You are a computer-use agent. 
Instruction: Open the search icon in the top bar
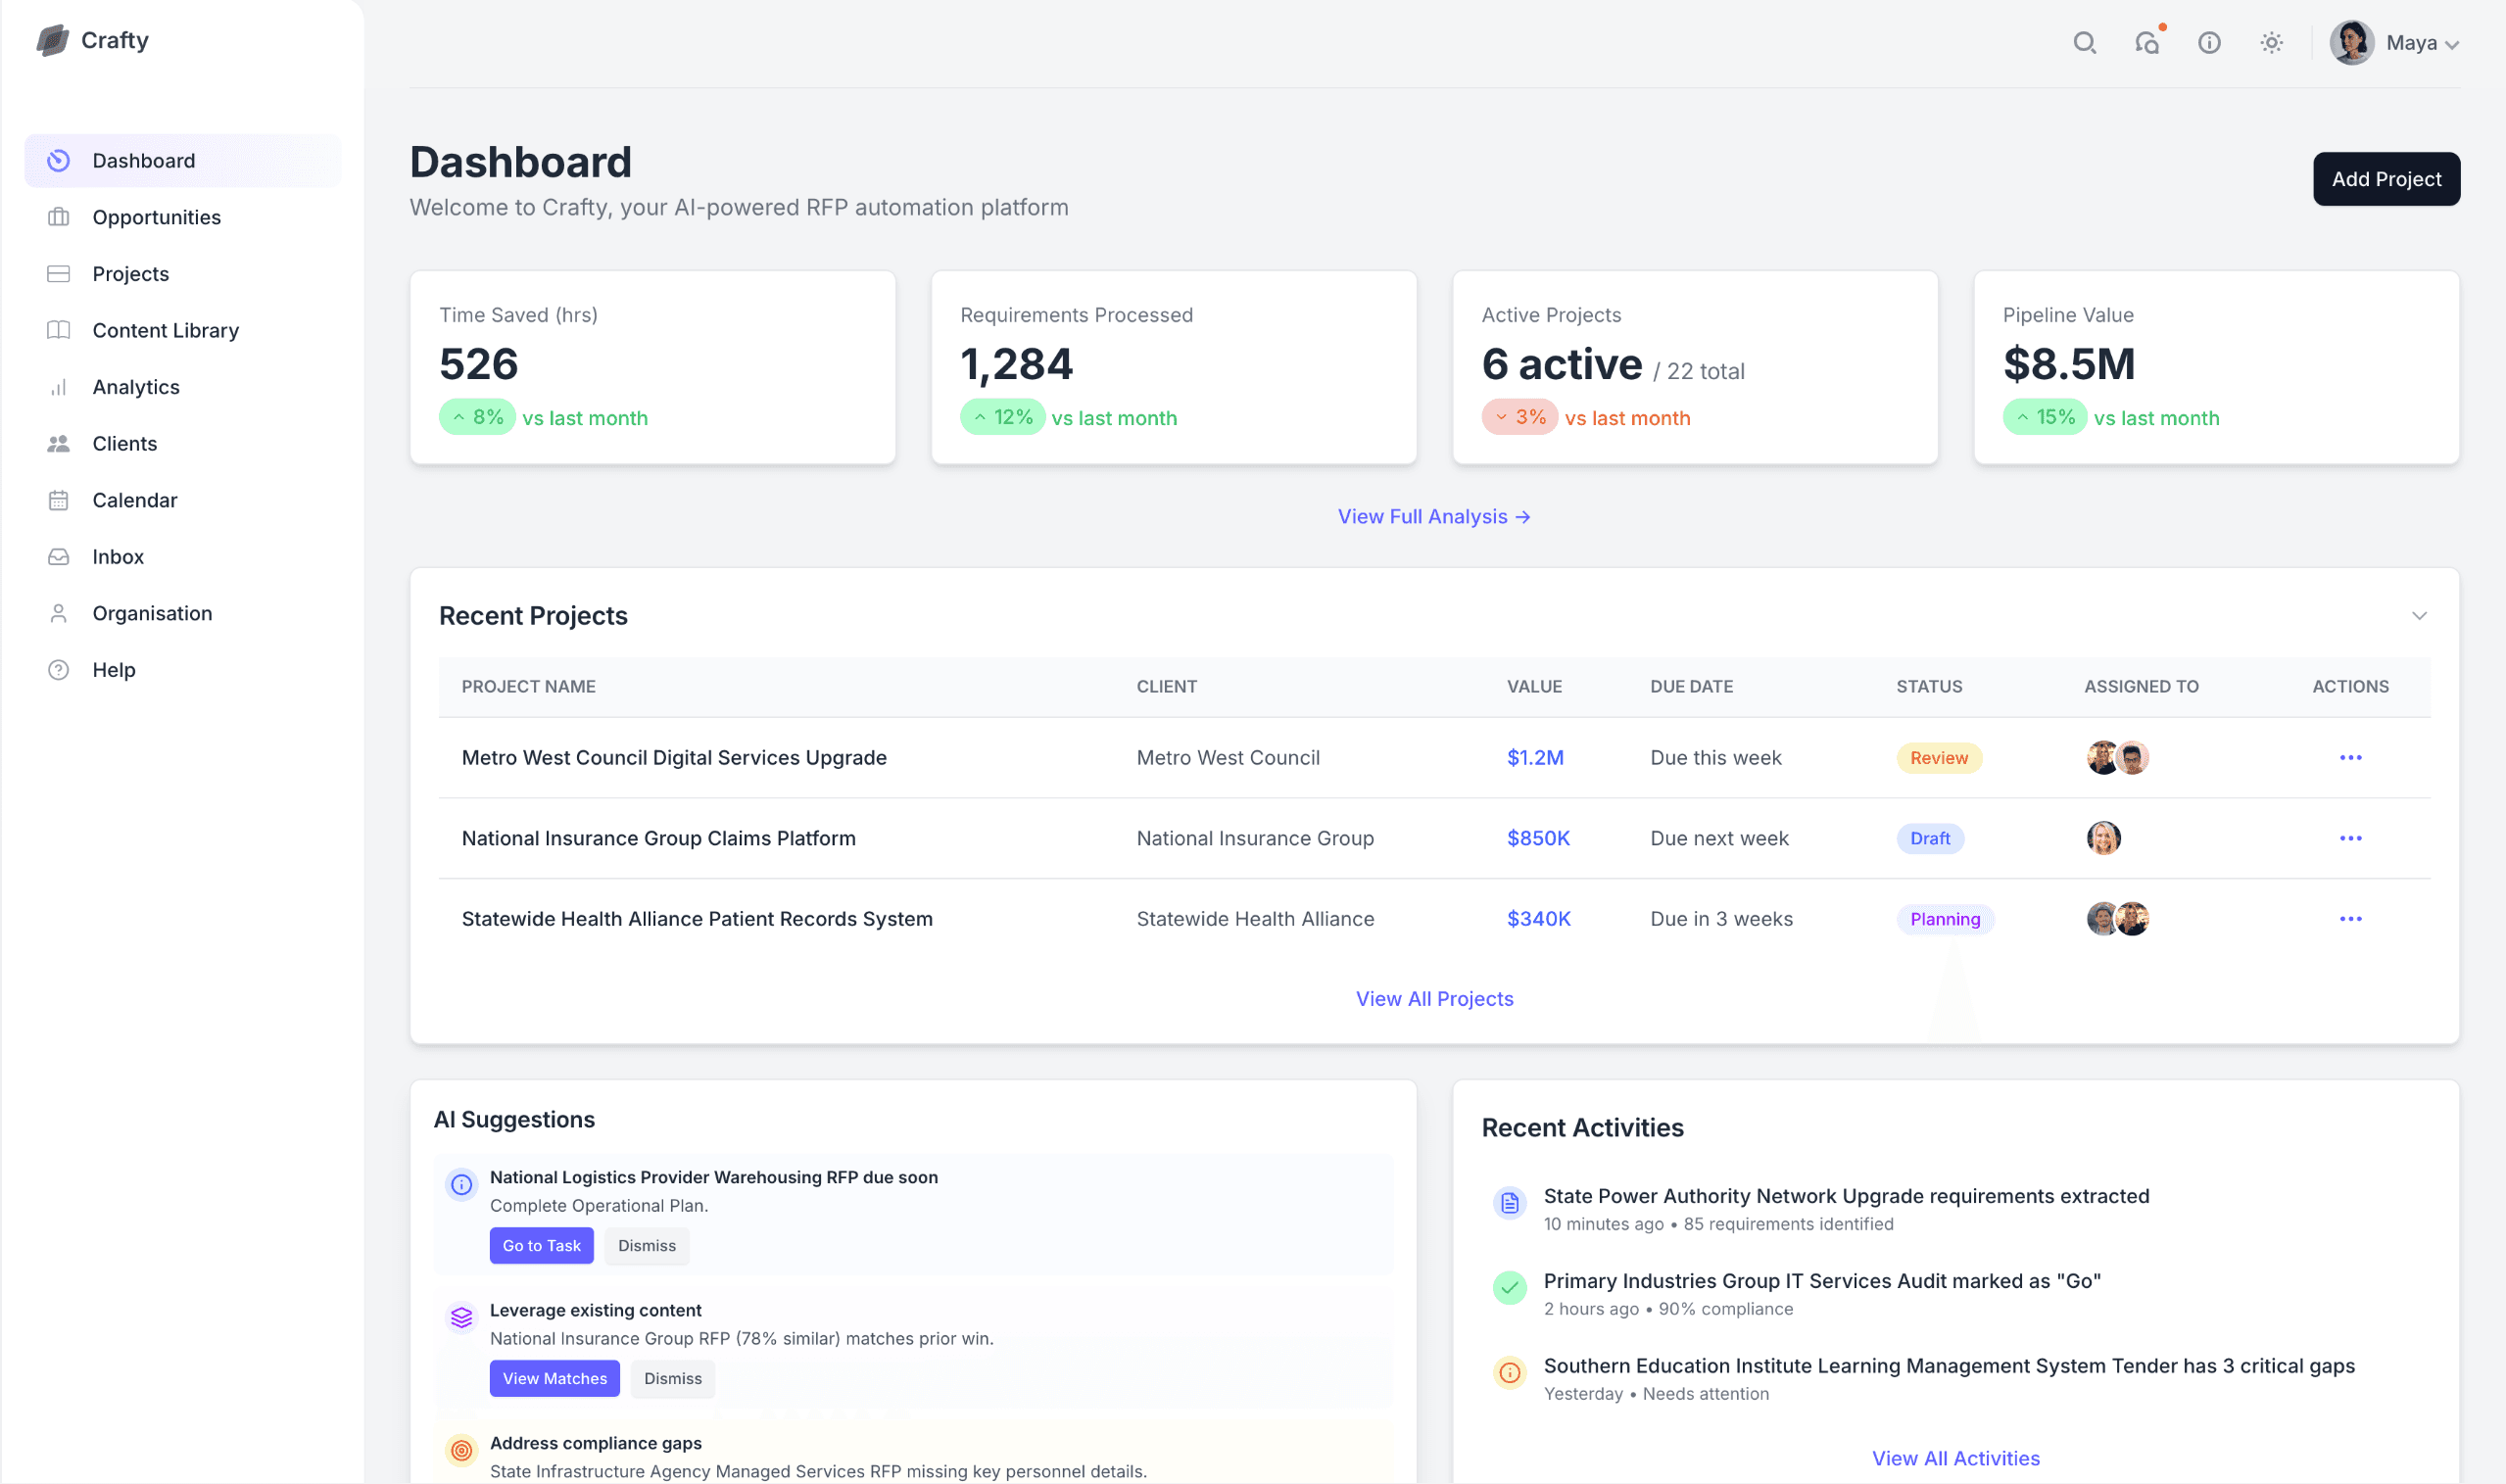tap(2085, 43)
